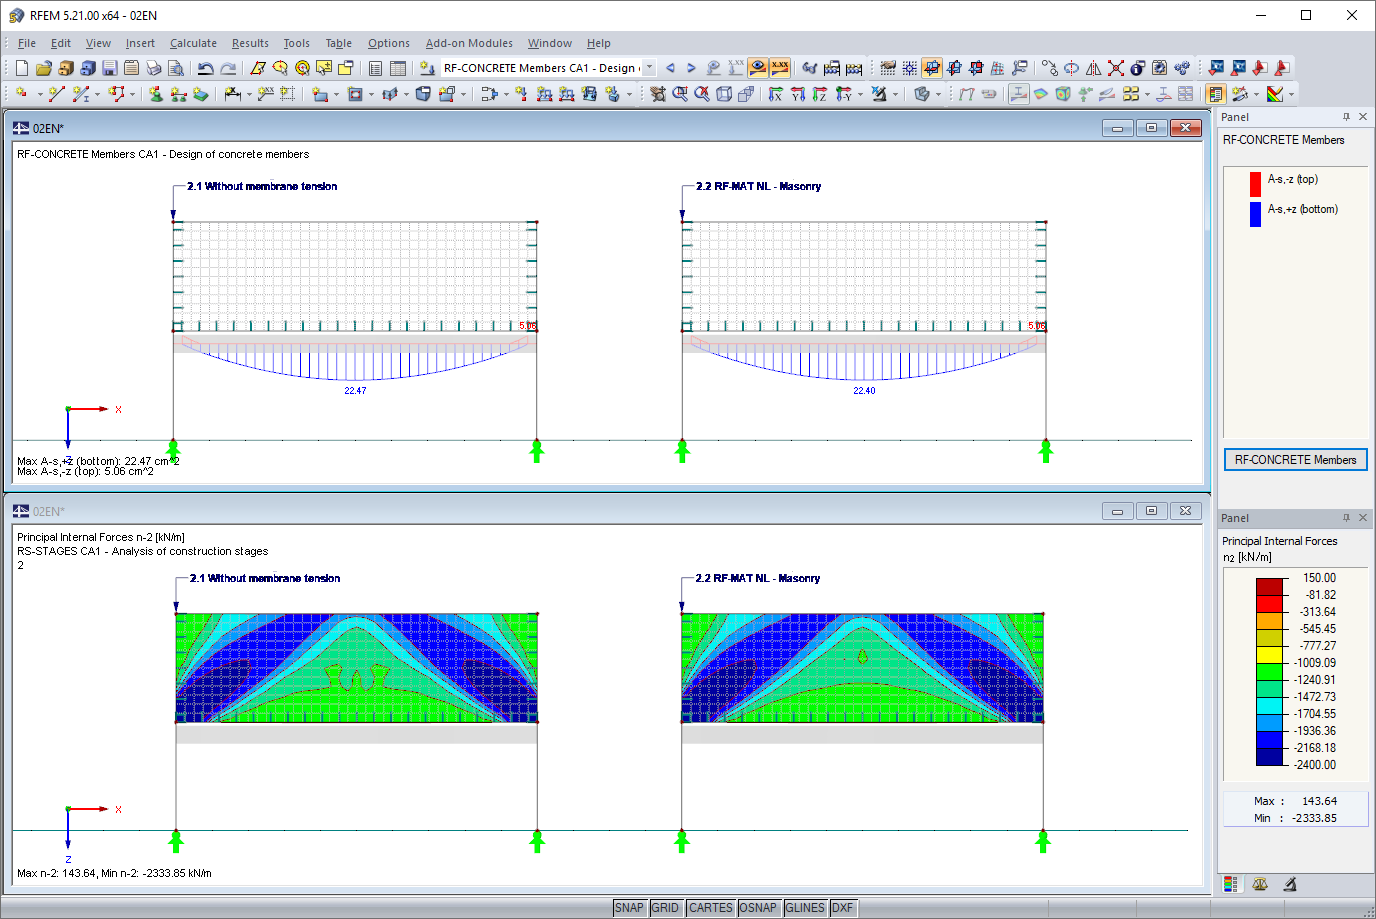Maximize the upper 02EN* view window
Image resolution: width=1376 pixels, height=919 pixels.
tap(1151, 128)
